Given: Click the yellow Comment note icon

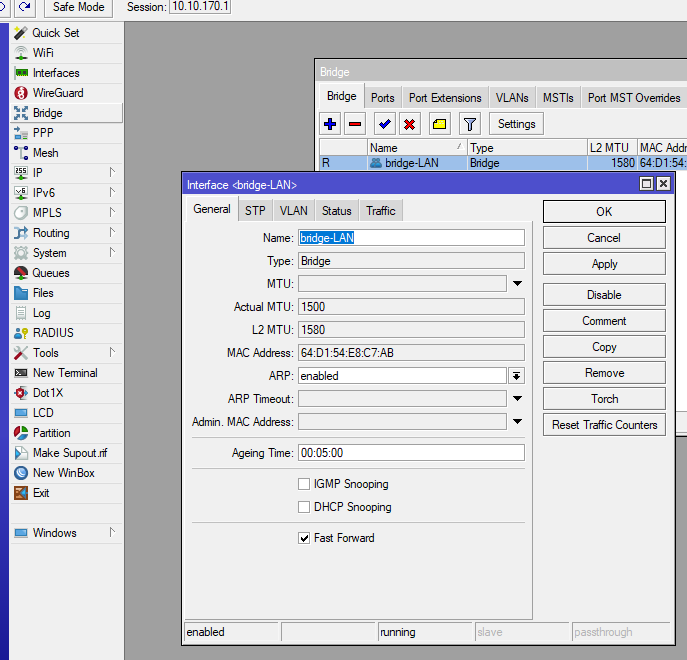Looking at the screenshot, I should 439,124.
